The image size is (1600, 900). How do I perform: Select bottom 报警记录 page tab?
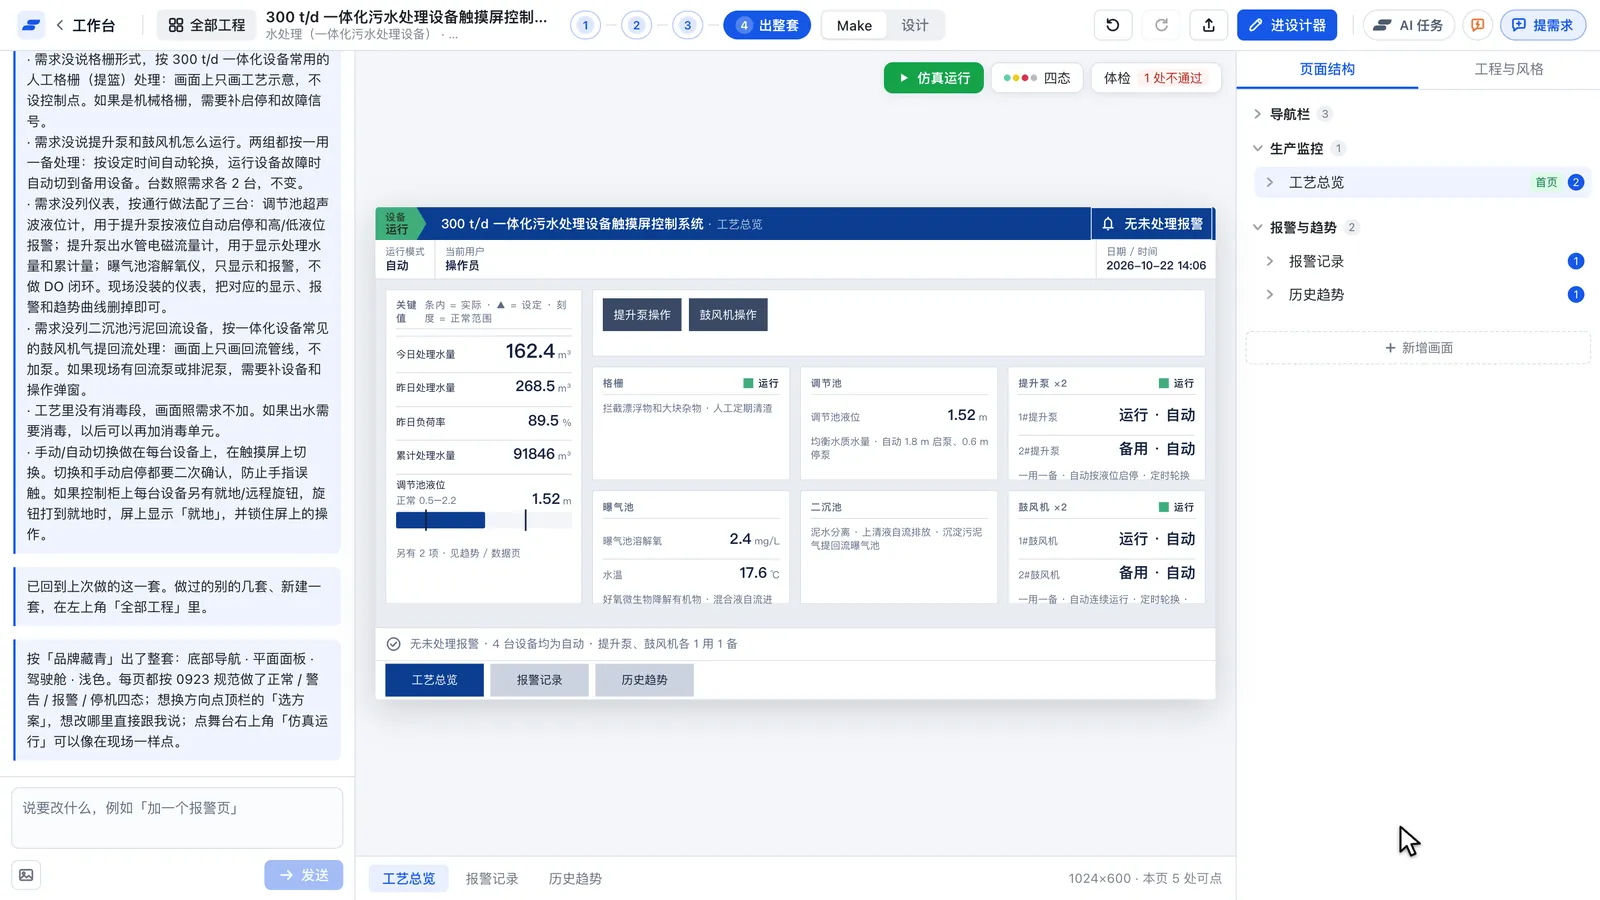coord(492,879)
